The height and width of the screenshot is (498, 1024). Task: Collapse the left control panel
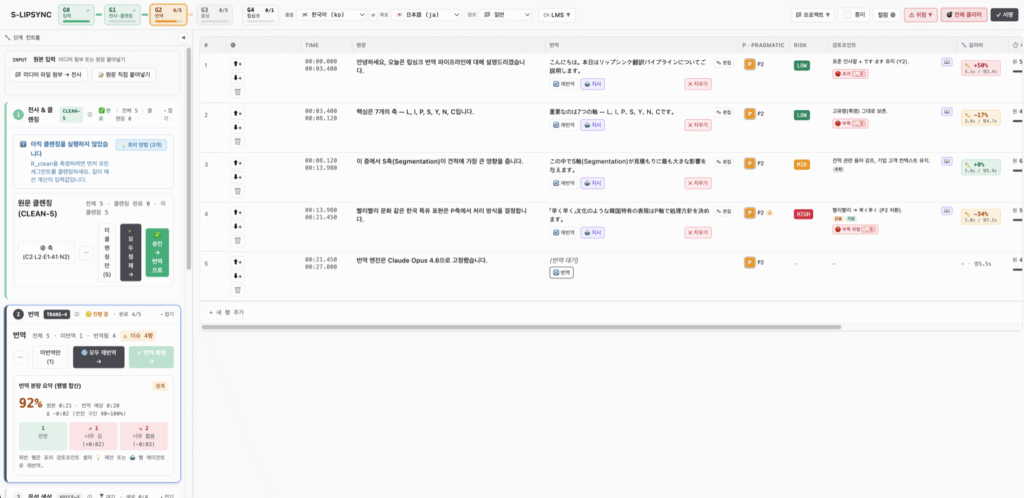pos(183,38)
